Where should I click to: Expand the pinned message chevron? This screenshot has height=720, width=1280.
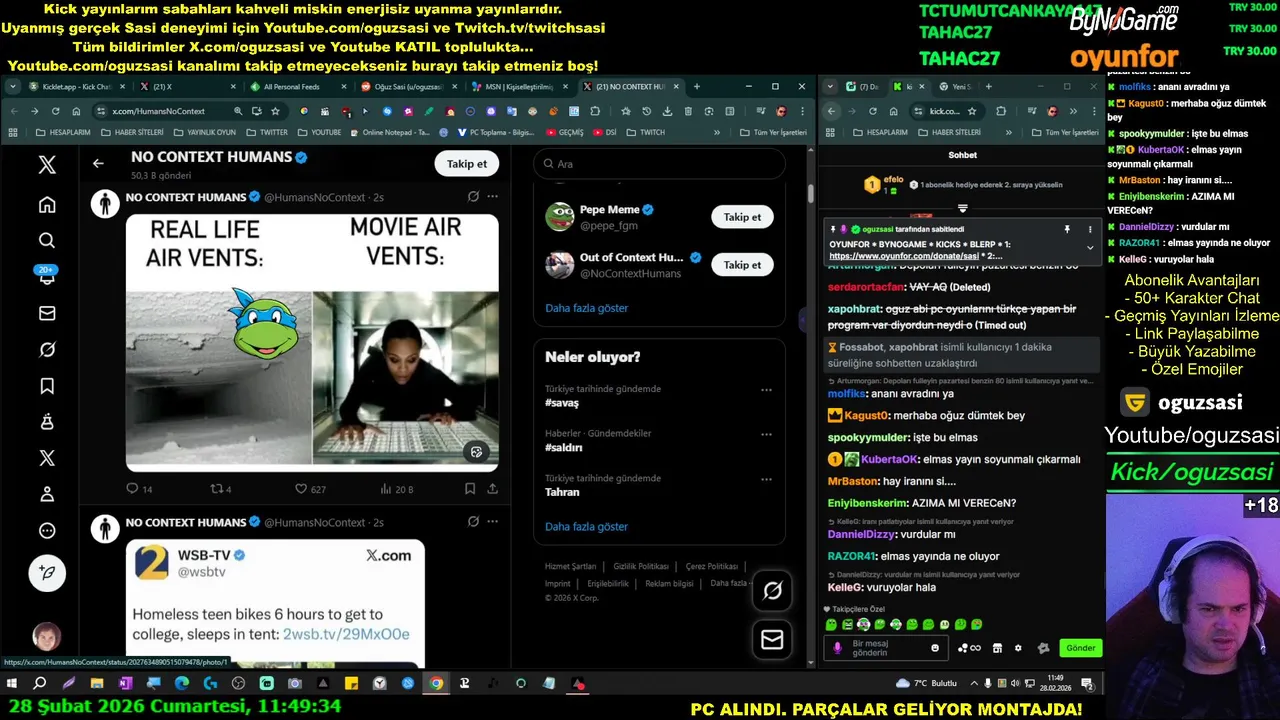1090,247
